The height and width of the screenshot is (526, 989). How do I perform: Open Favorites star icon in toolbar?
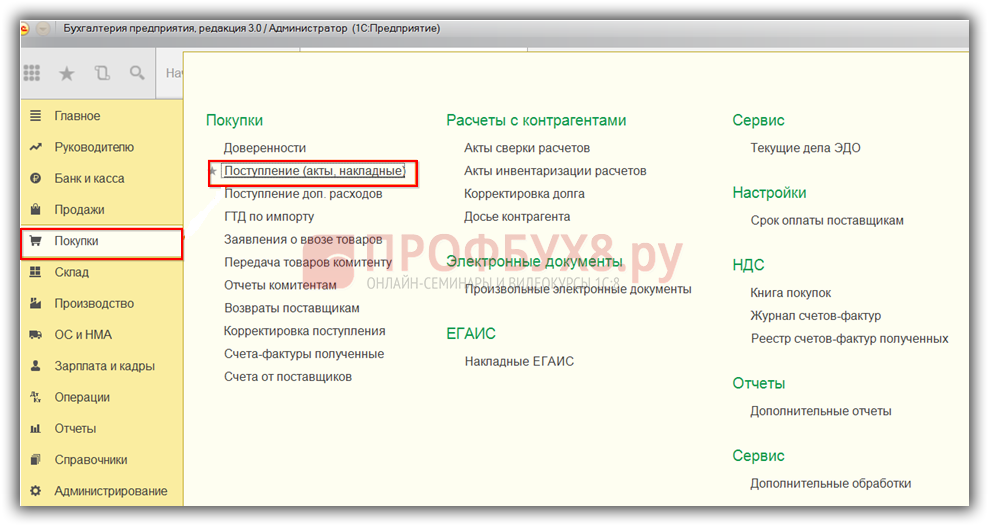pyautogui.click(x=66, y=74)
